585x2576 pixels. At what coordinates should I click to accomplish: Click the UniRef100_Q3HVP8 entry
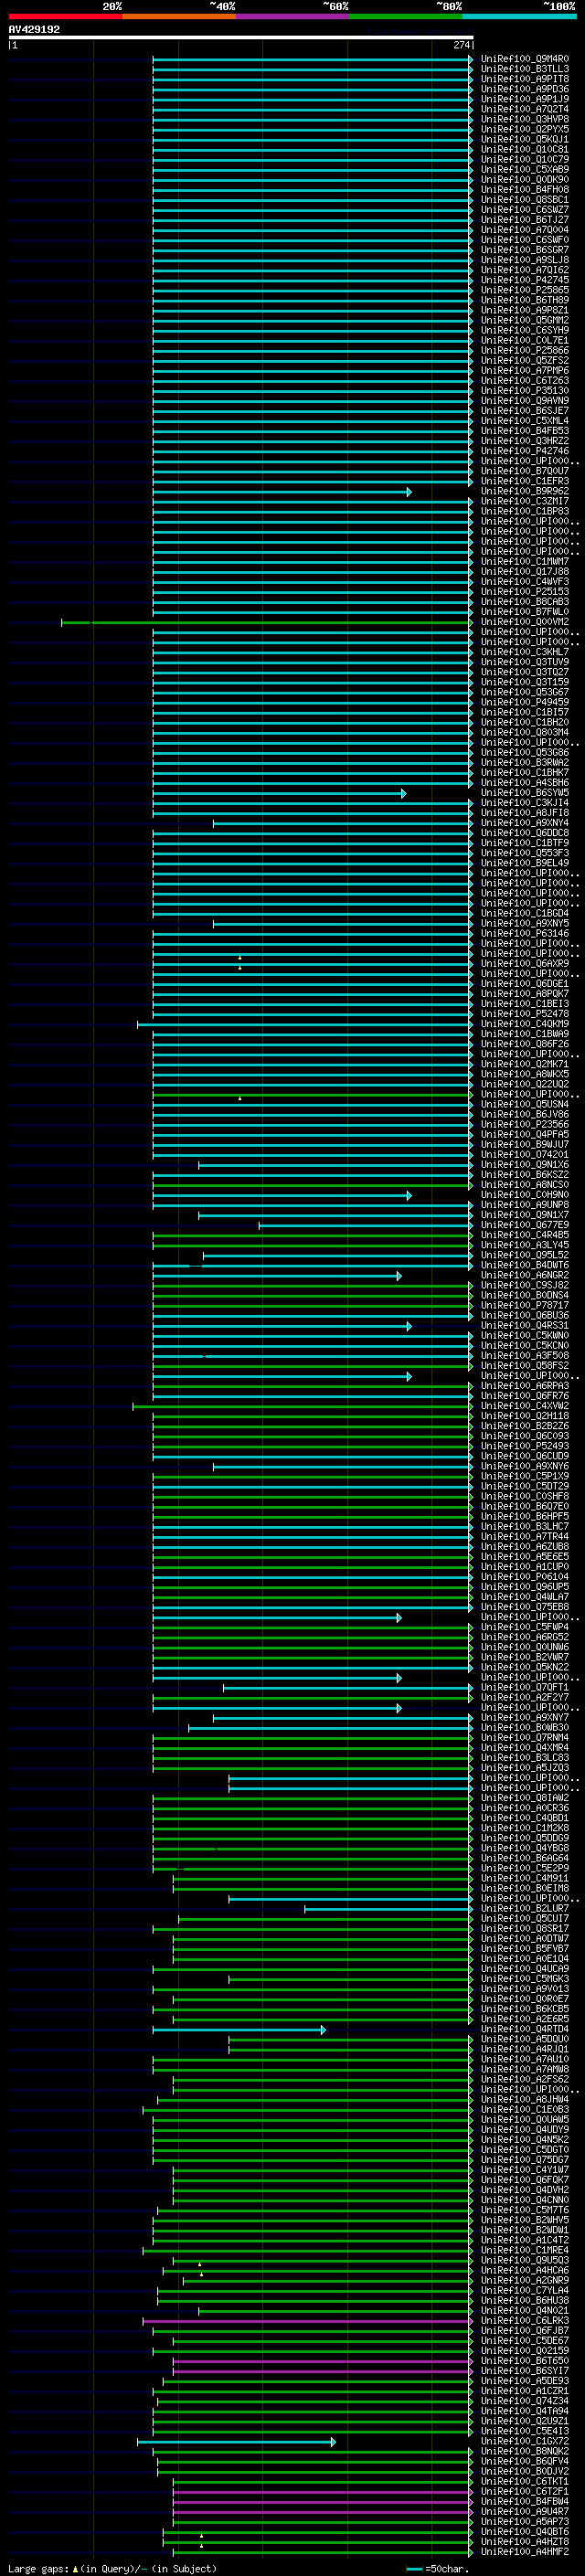click(x=525, y=119)
